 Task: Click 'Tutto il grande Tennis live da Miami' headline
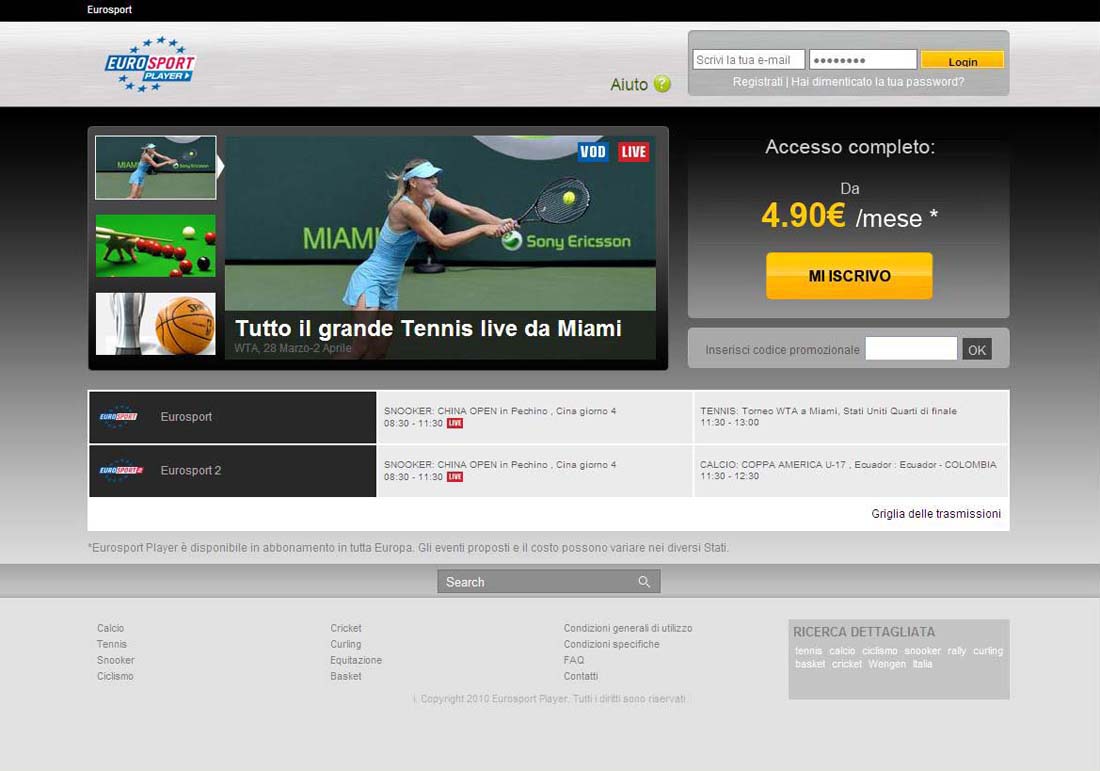[428, 328]
